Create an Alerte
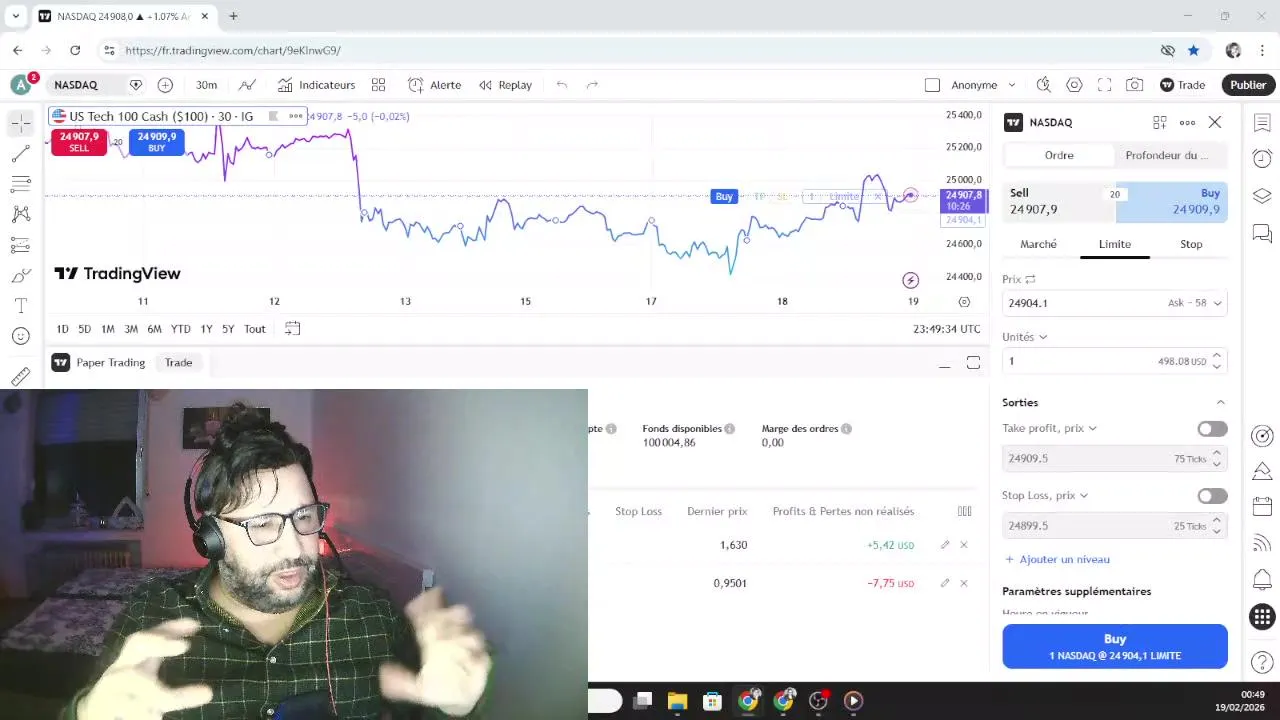 [x=435, y=85]
